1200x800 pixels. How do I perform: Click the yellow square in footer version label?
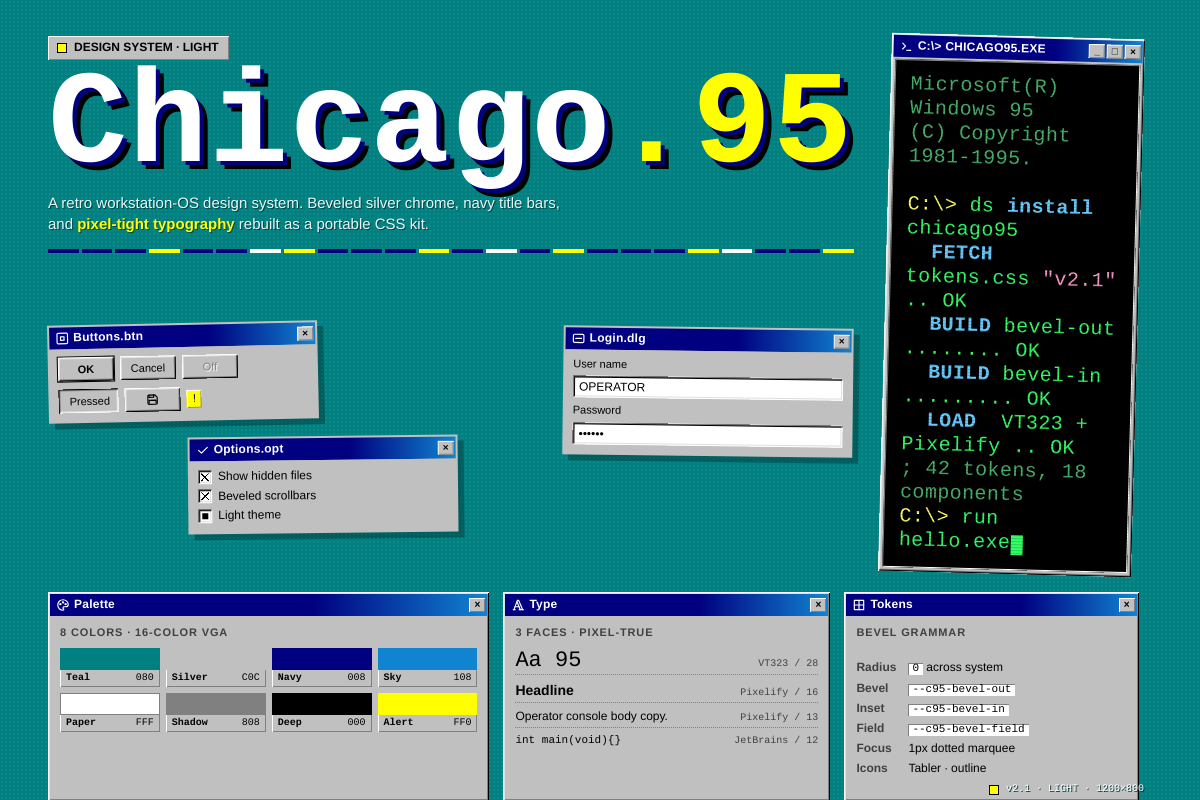994,789
